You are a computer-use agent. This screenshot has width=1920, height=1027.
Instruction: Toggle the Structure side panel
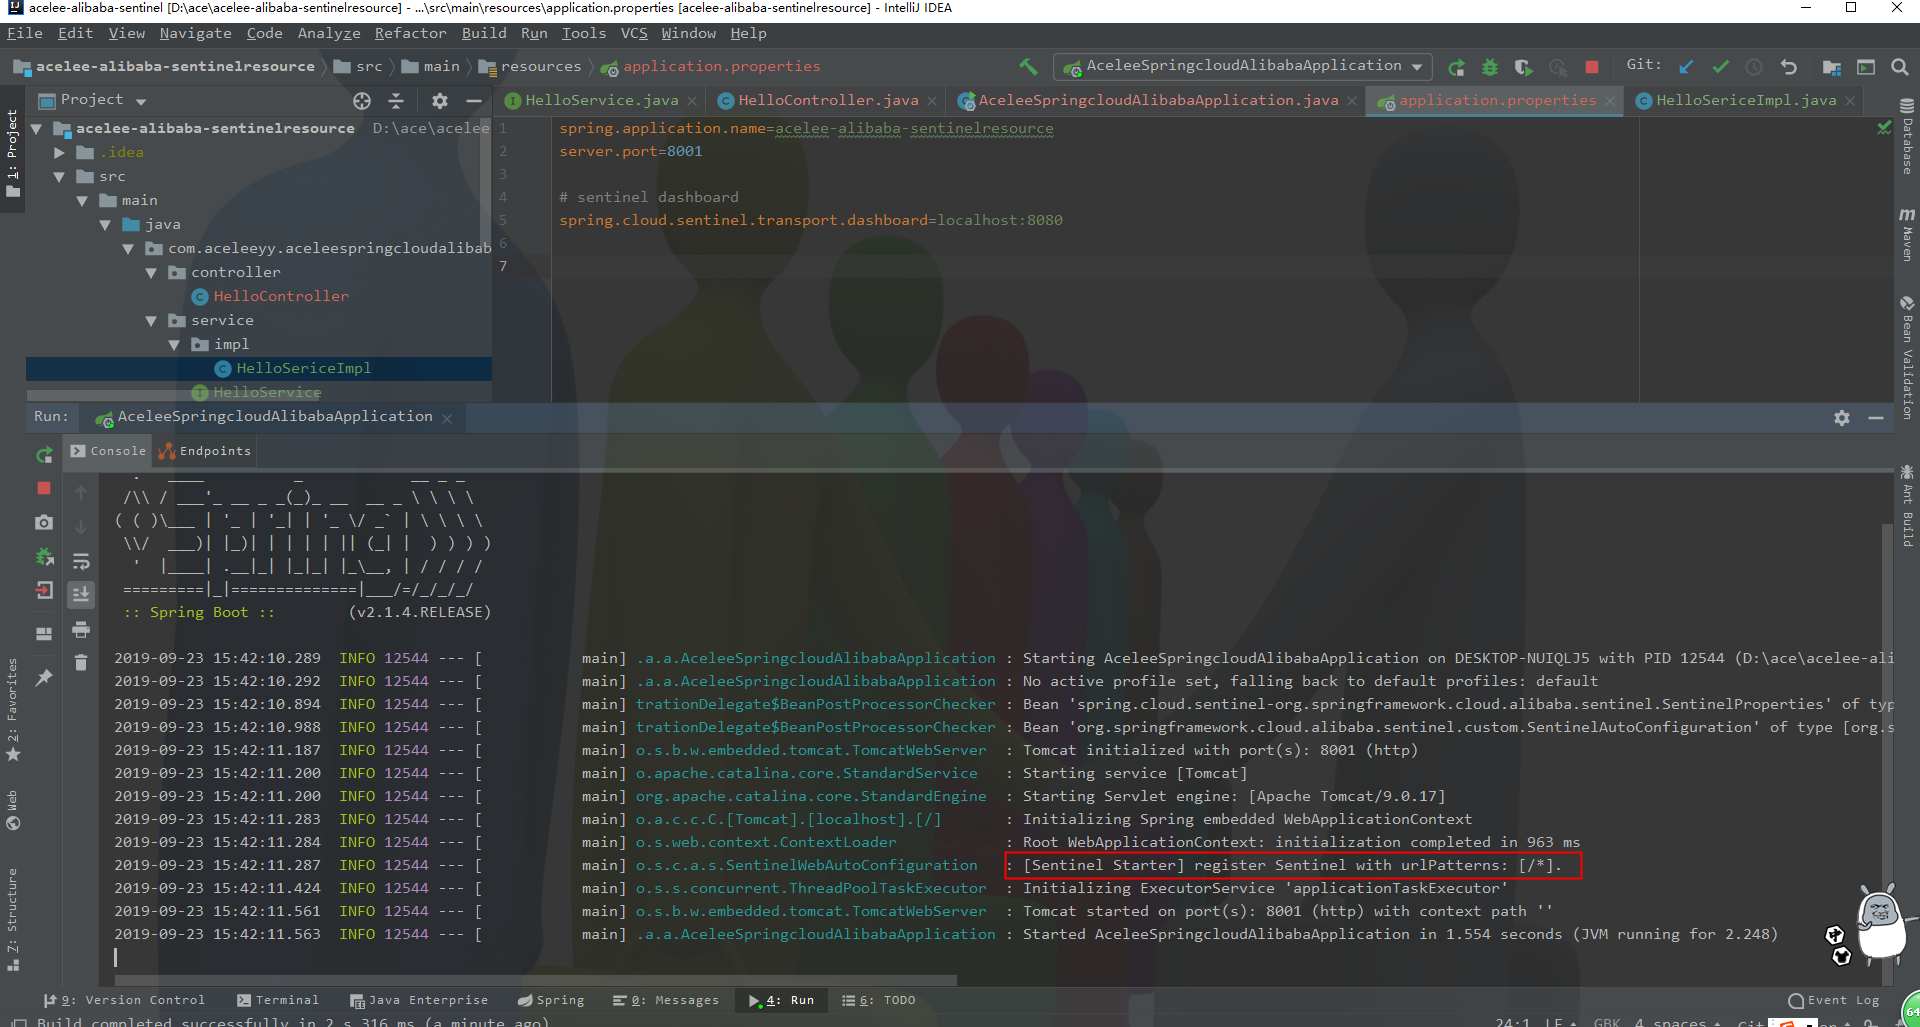tap(13, 919)
